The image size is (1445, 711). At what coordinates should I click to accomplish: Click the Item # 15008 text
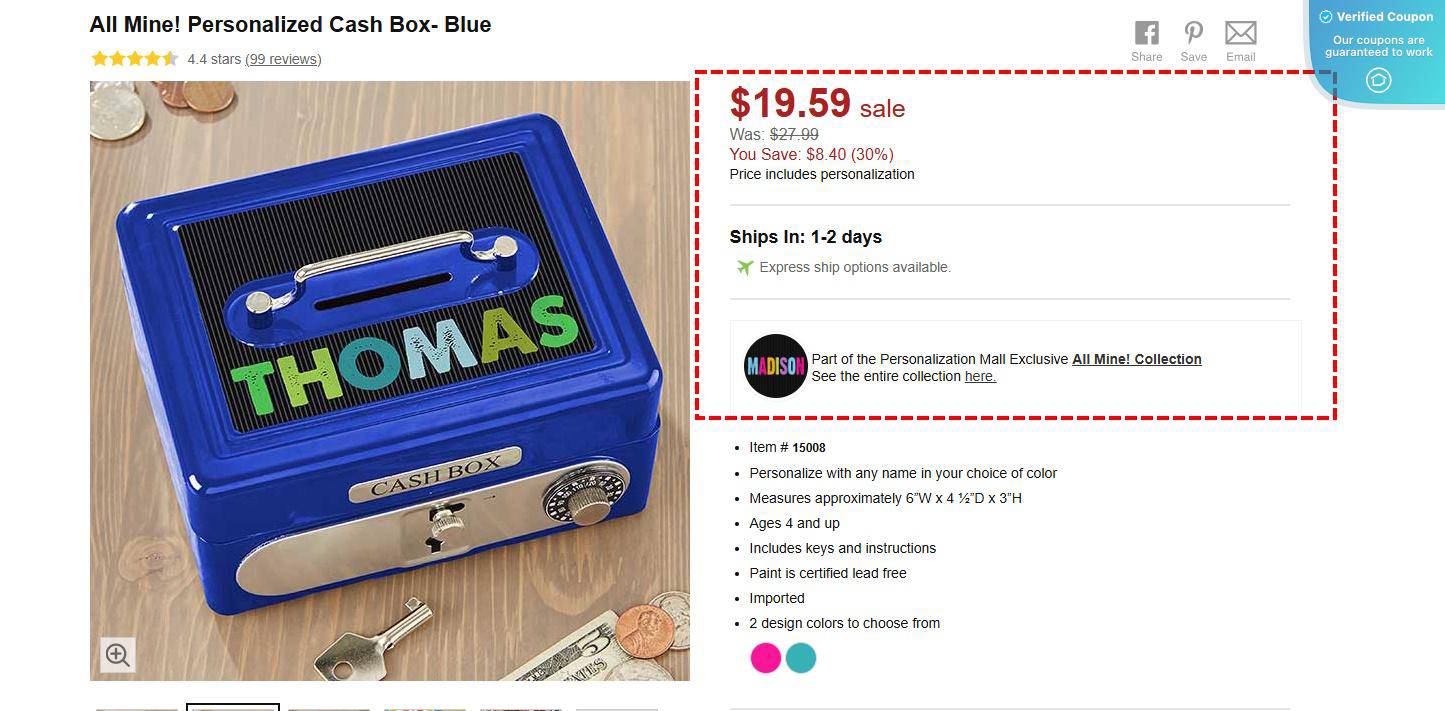[x=787, y=447]
